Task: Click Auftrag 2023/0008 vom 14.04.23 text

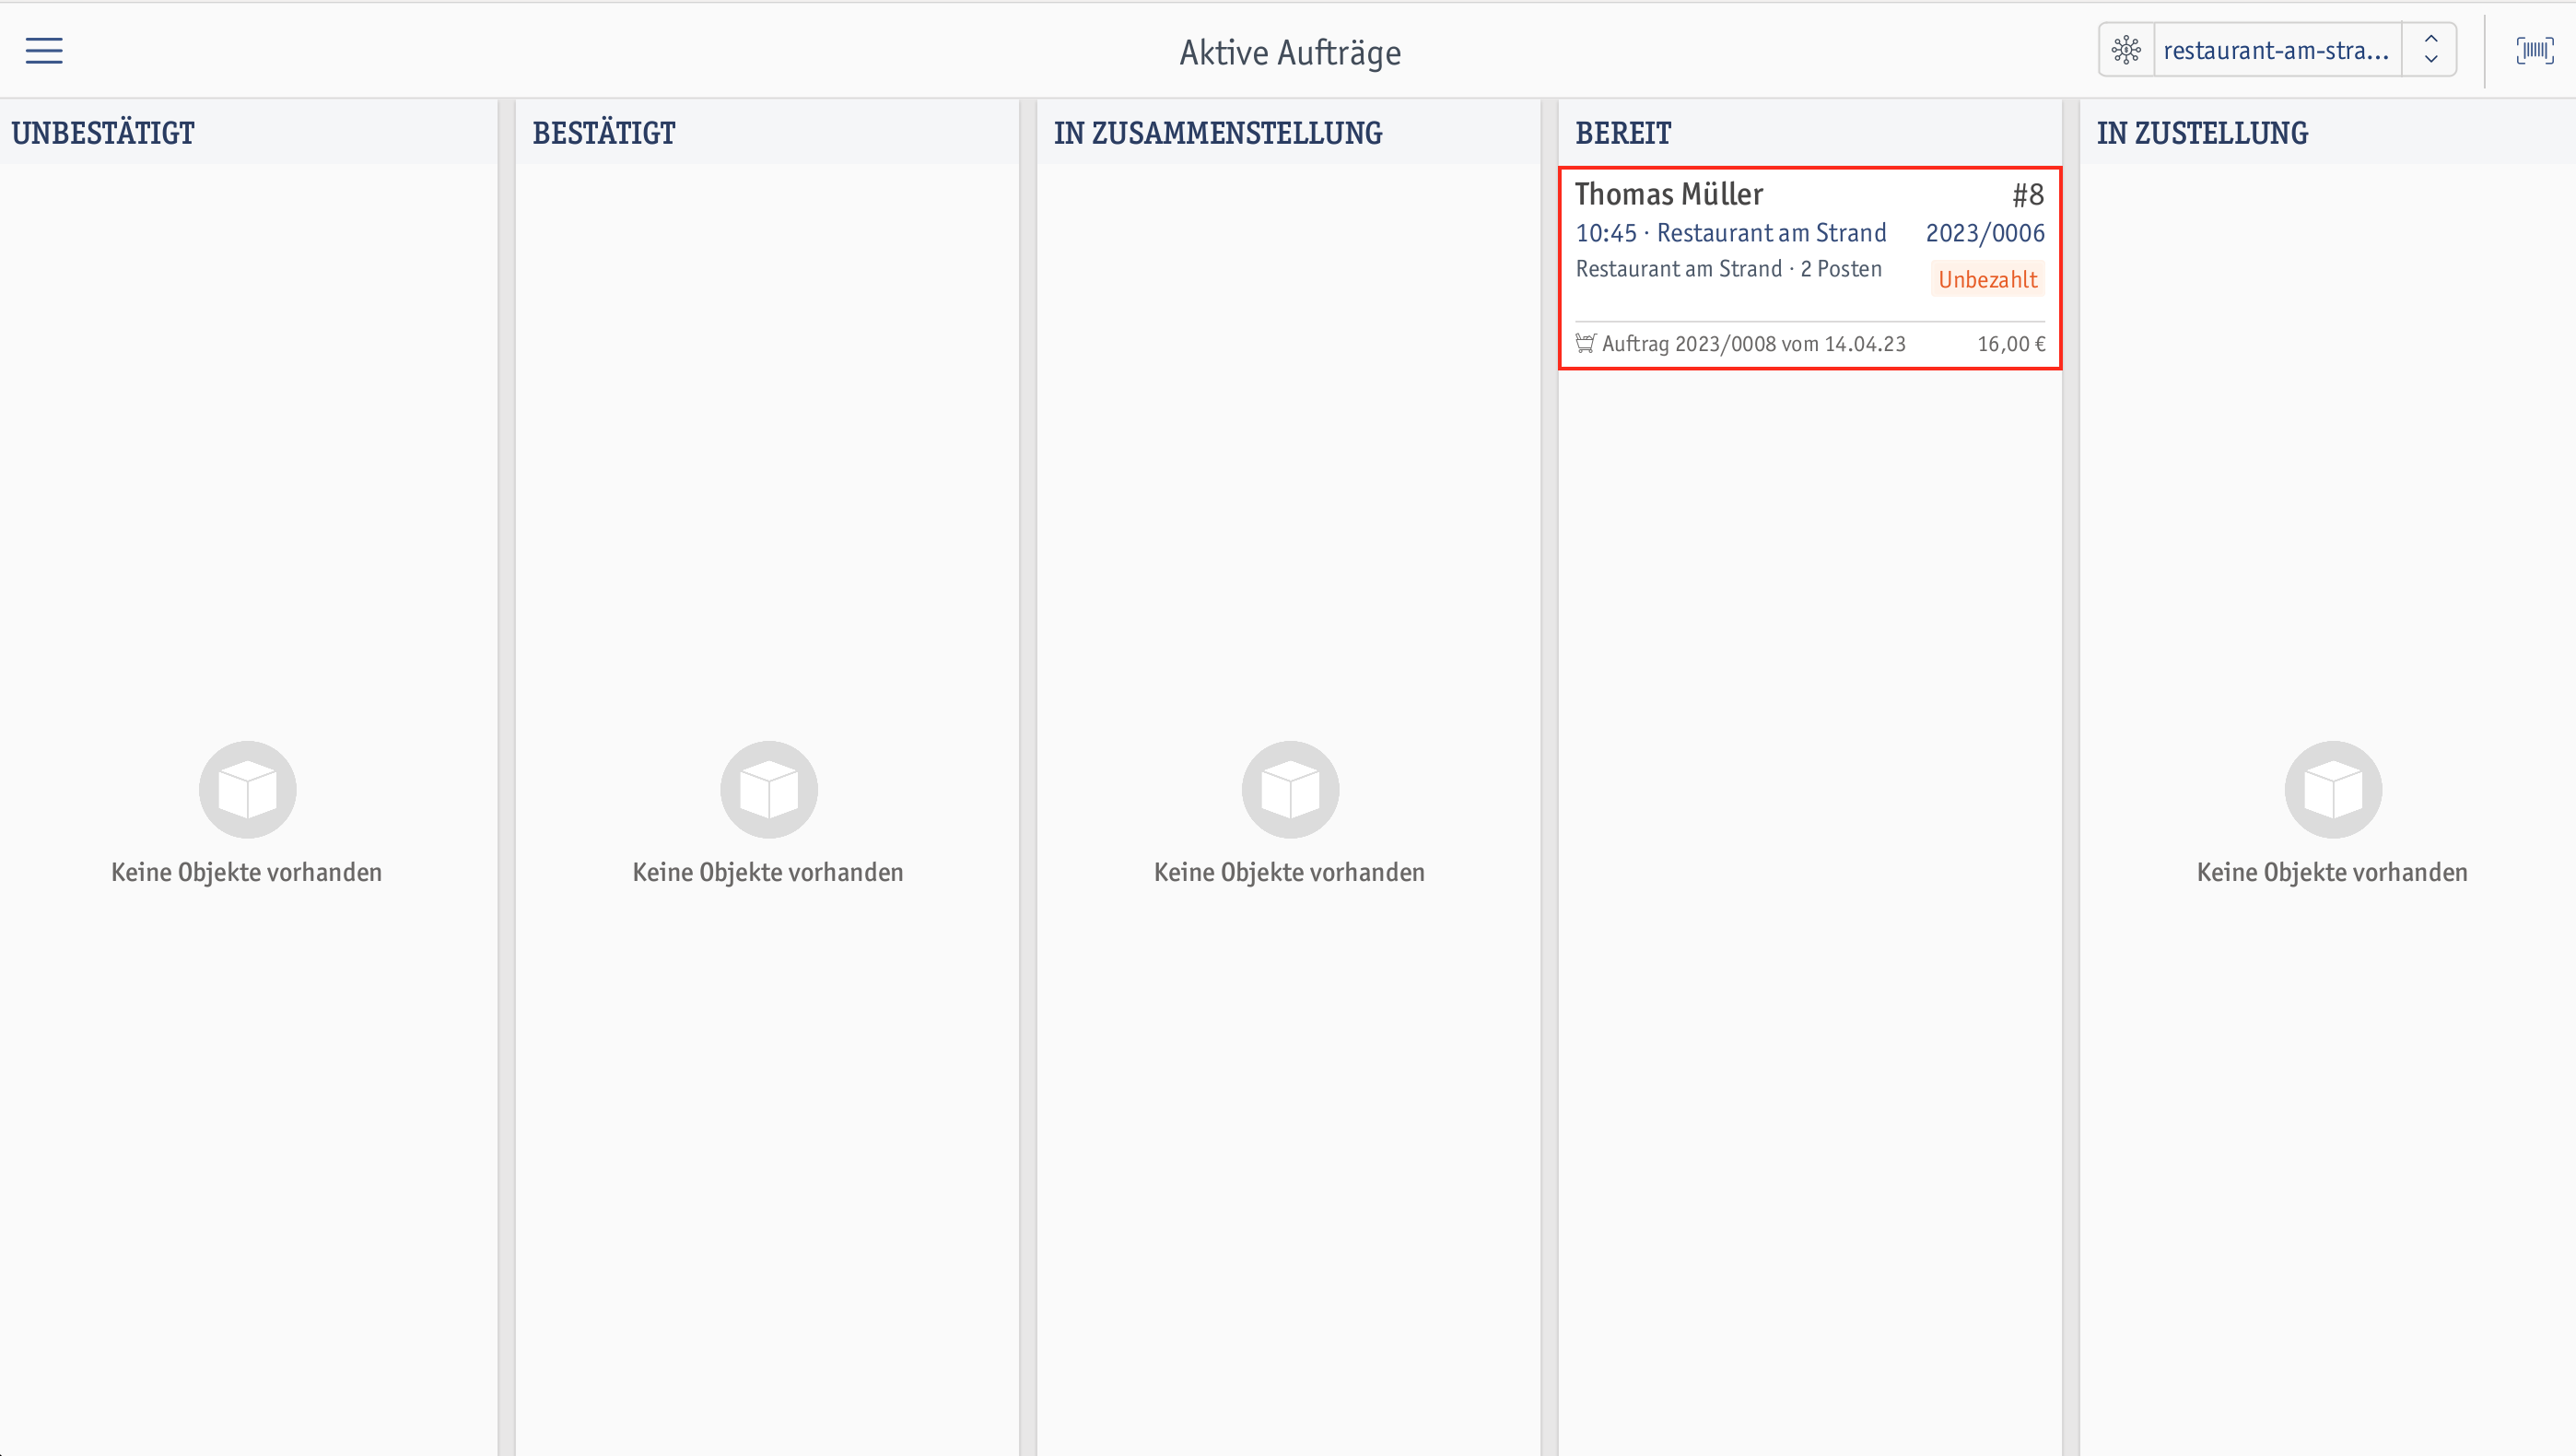Action: 1754,344
